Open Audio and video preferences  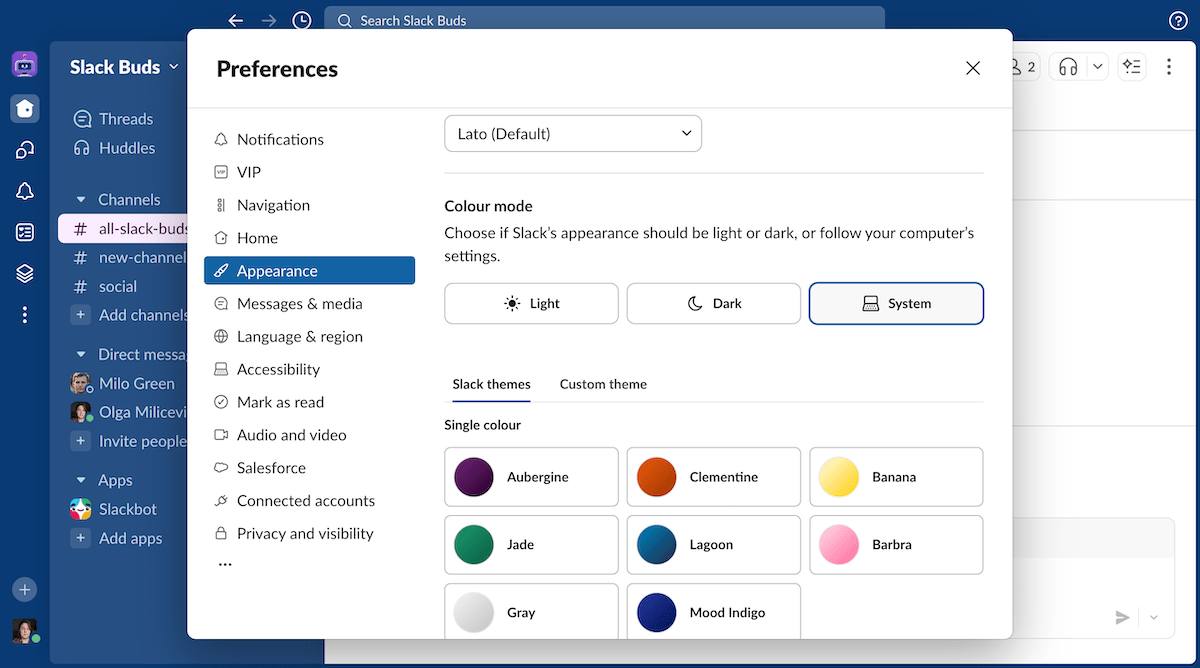pyautogui.click(x=309, y=435)
